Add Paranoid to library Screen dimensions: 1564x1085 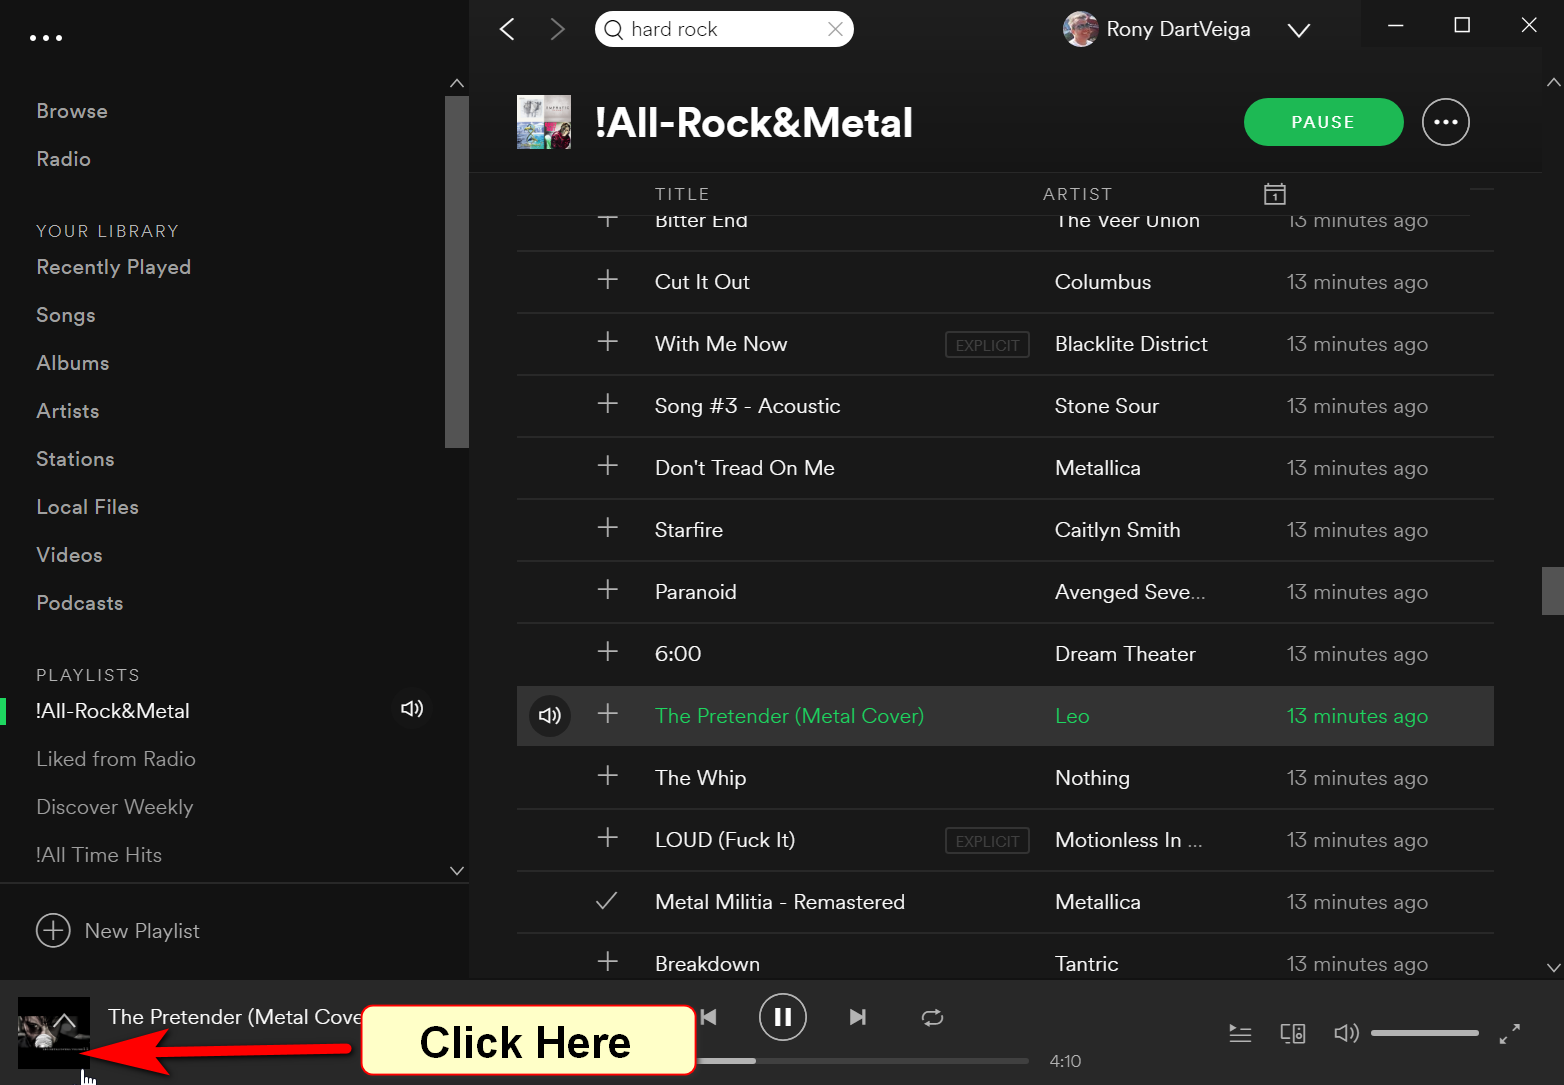point(607,590)
